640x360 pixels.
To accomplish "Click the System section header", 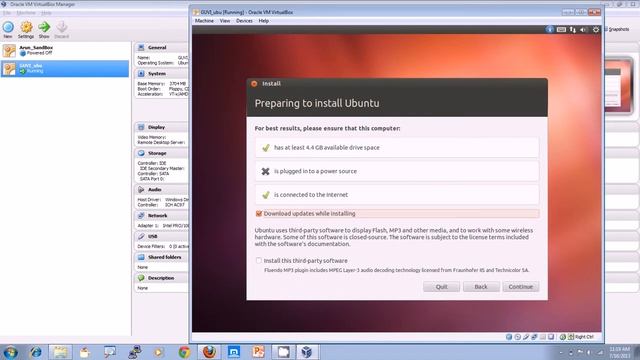I will click(x=161, y=73).
